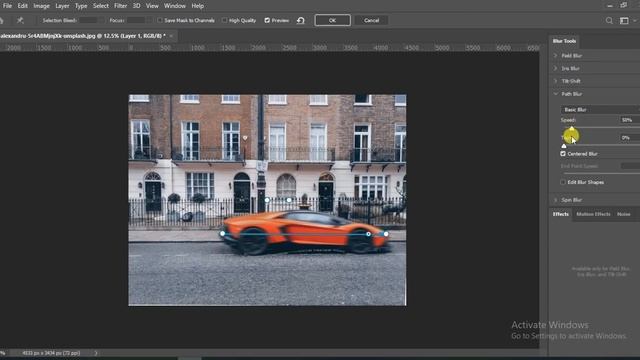Open the Edit menu

coord(22,6)
